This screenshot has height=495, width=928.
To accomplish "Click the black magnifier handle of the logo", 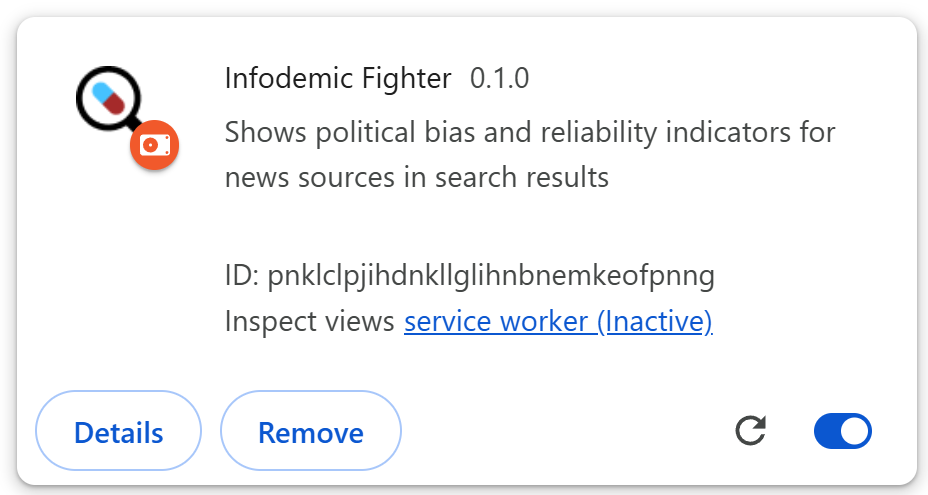I will 132,124.
